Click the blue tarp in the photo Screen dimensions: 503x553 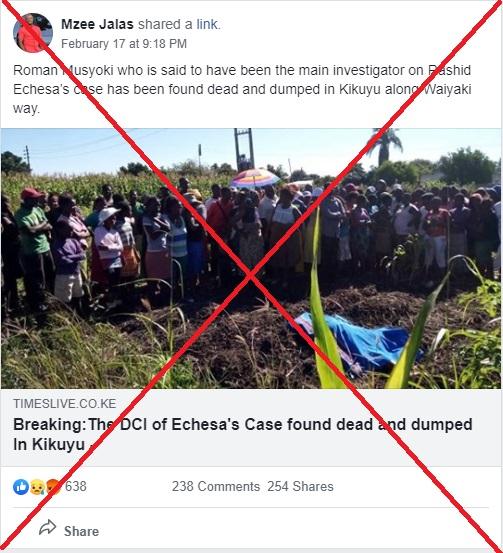point(357,342)
